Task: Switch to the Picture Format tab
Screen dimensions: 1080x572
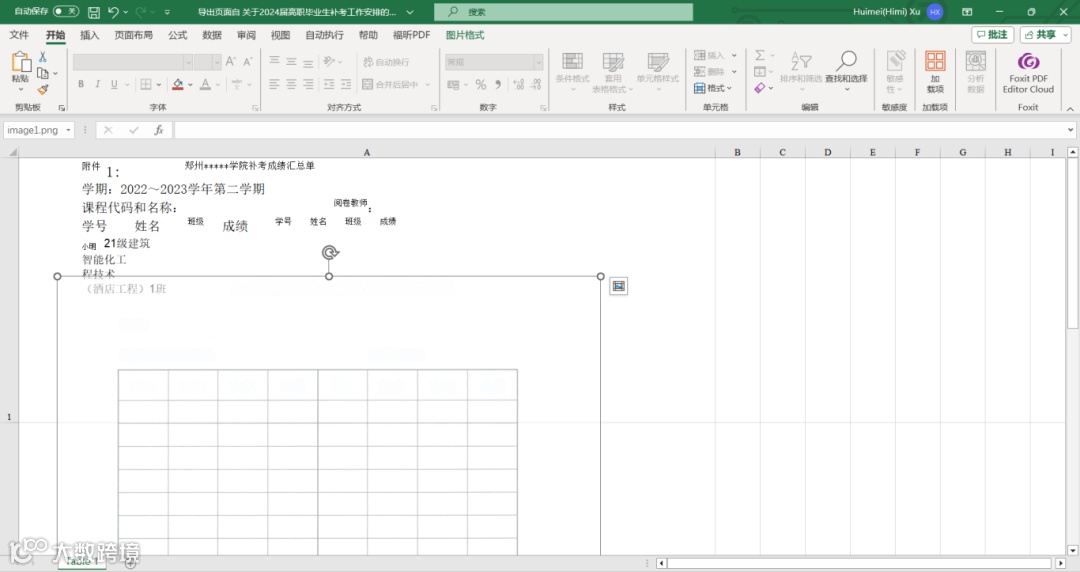Action: (465, 35)
